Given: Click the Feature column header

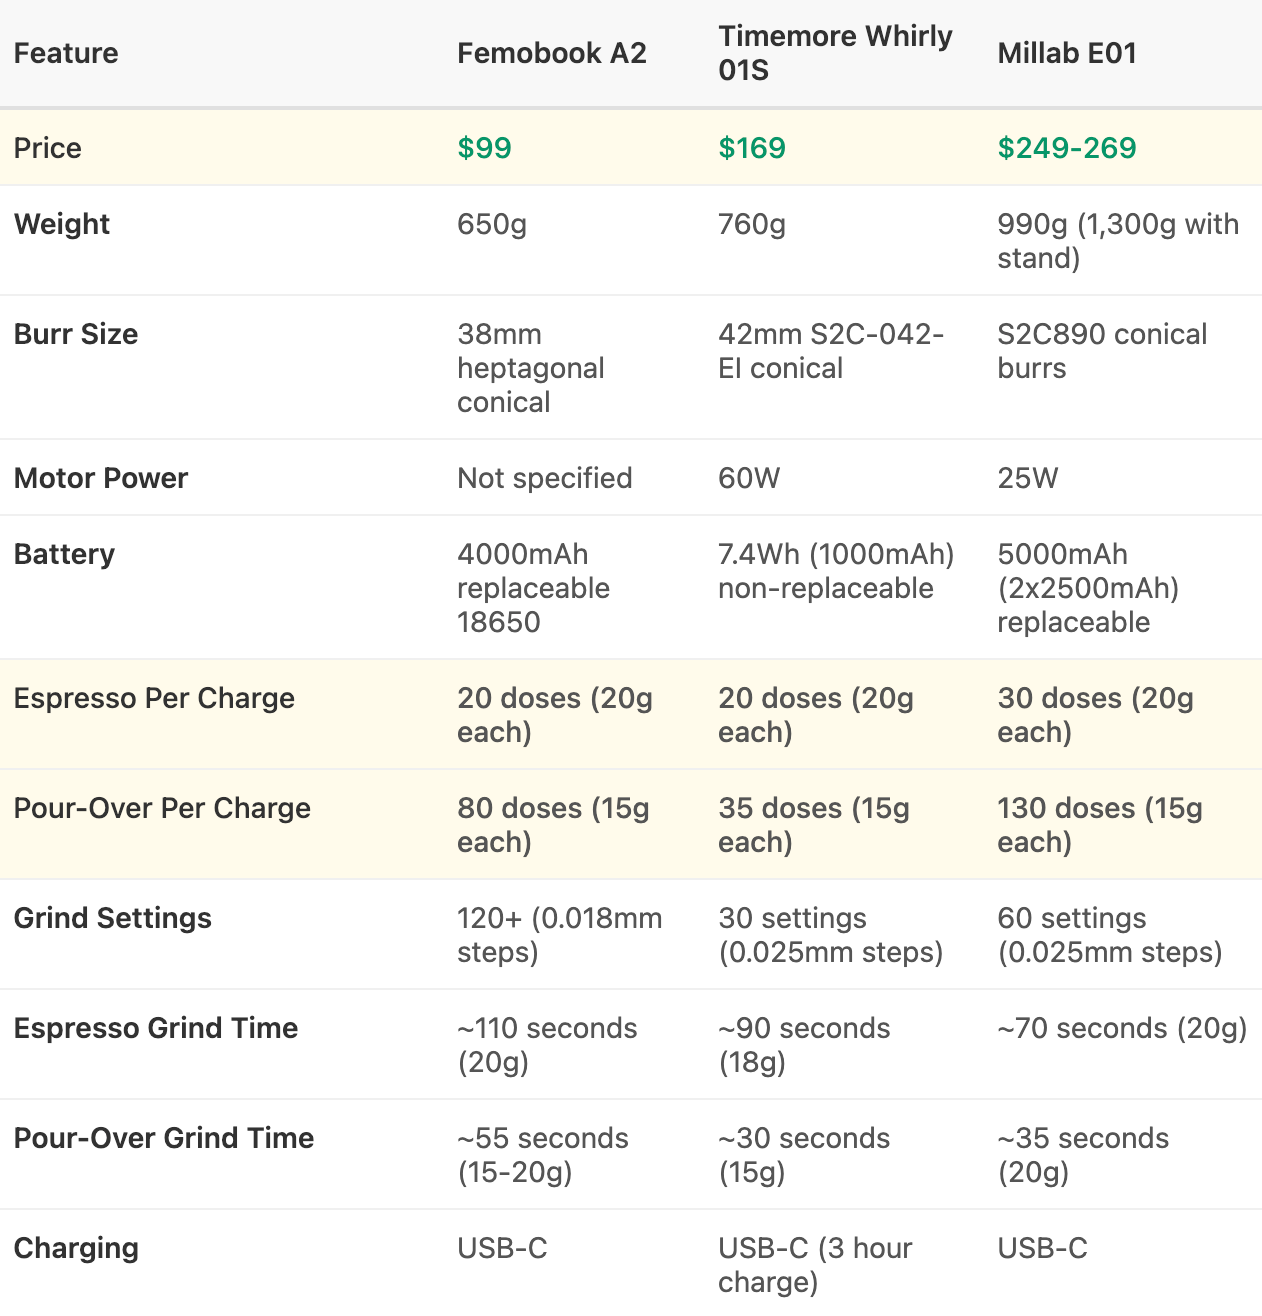Looking at the screenshot, I should point(66,53).
